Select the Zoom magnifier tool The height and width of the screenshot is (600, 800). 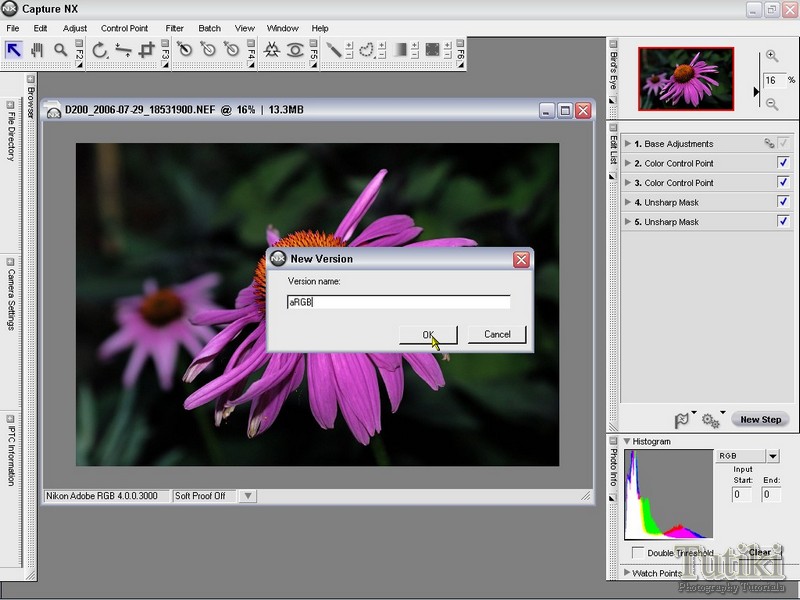[x=61, y=50]
